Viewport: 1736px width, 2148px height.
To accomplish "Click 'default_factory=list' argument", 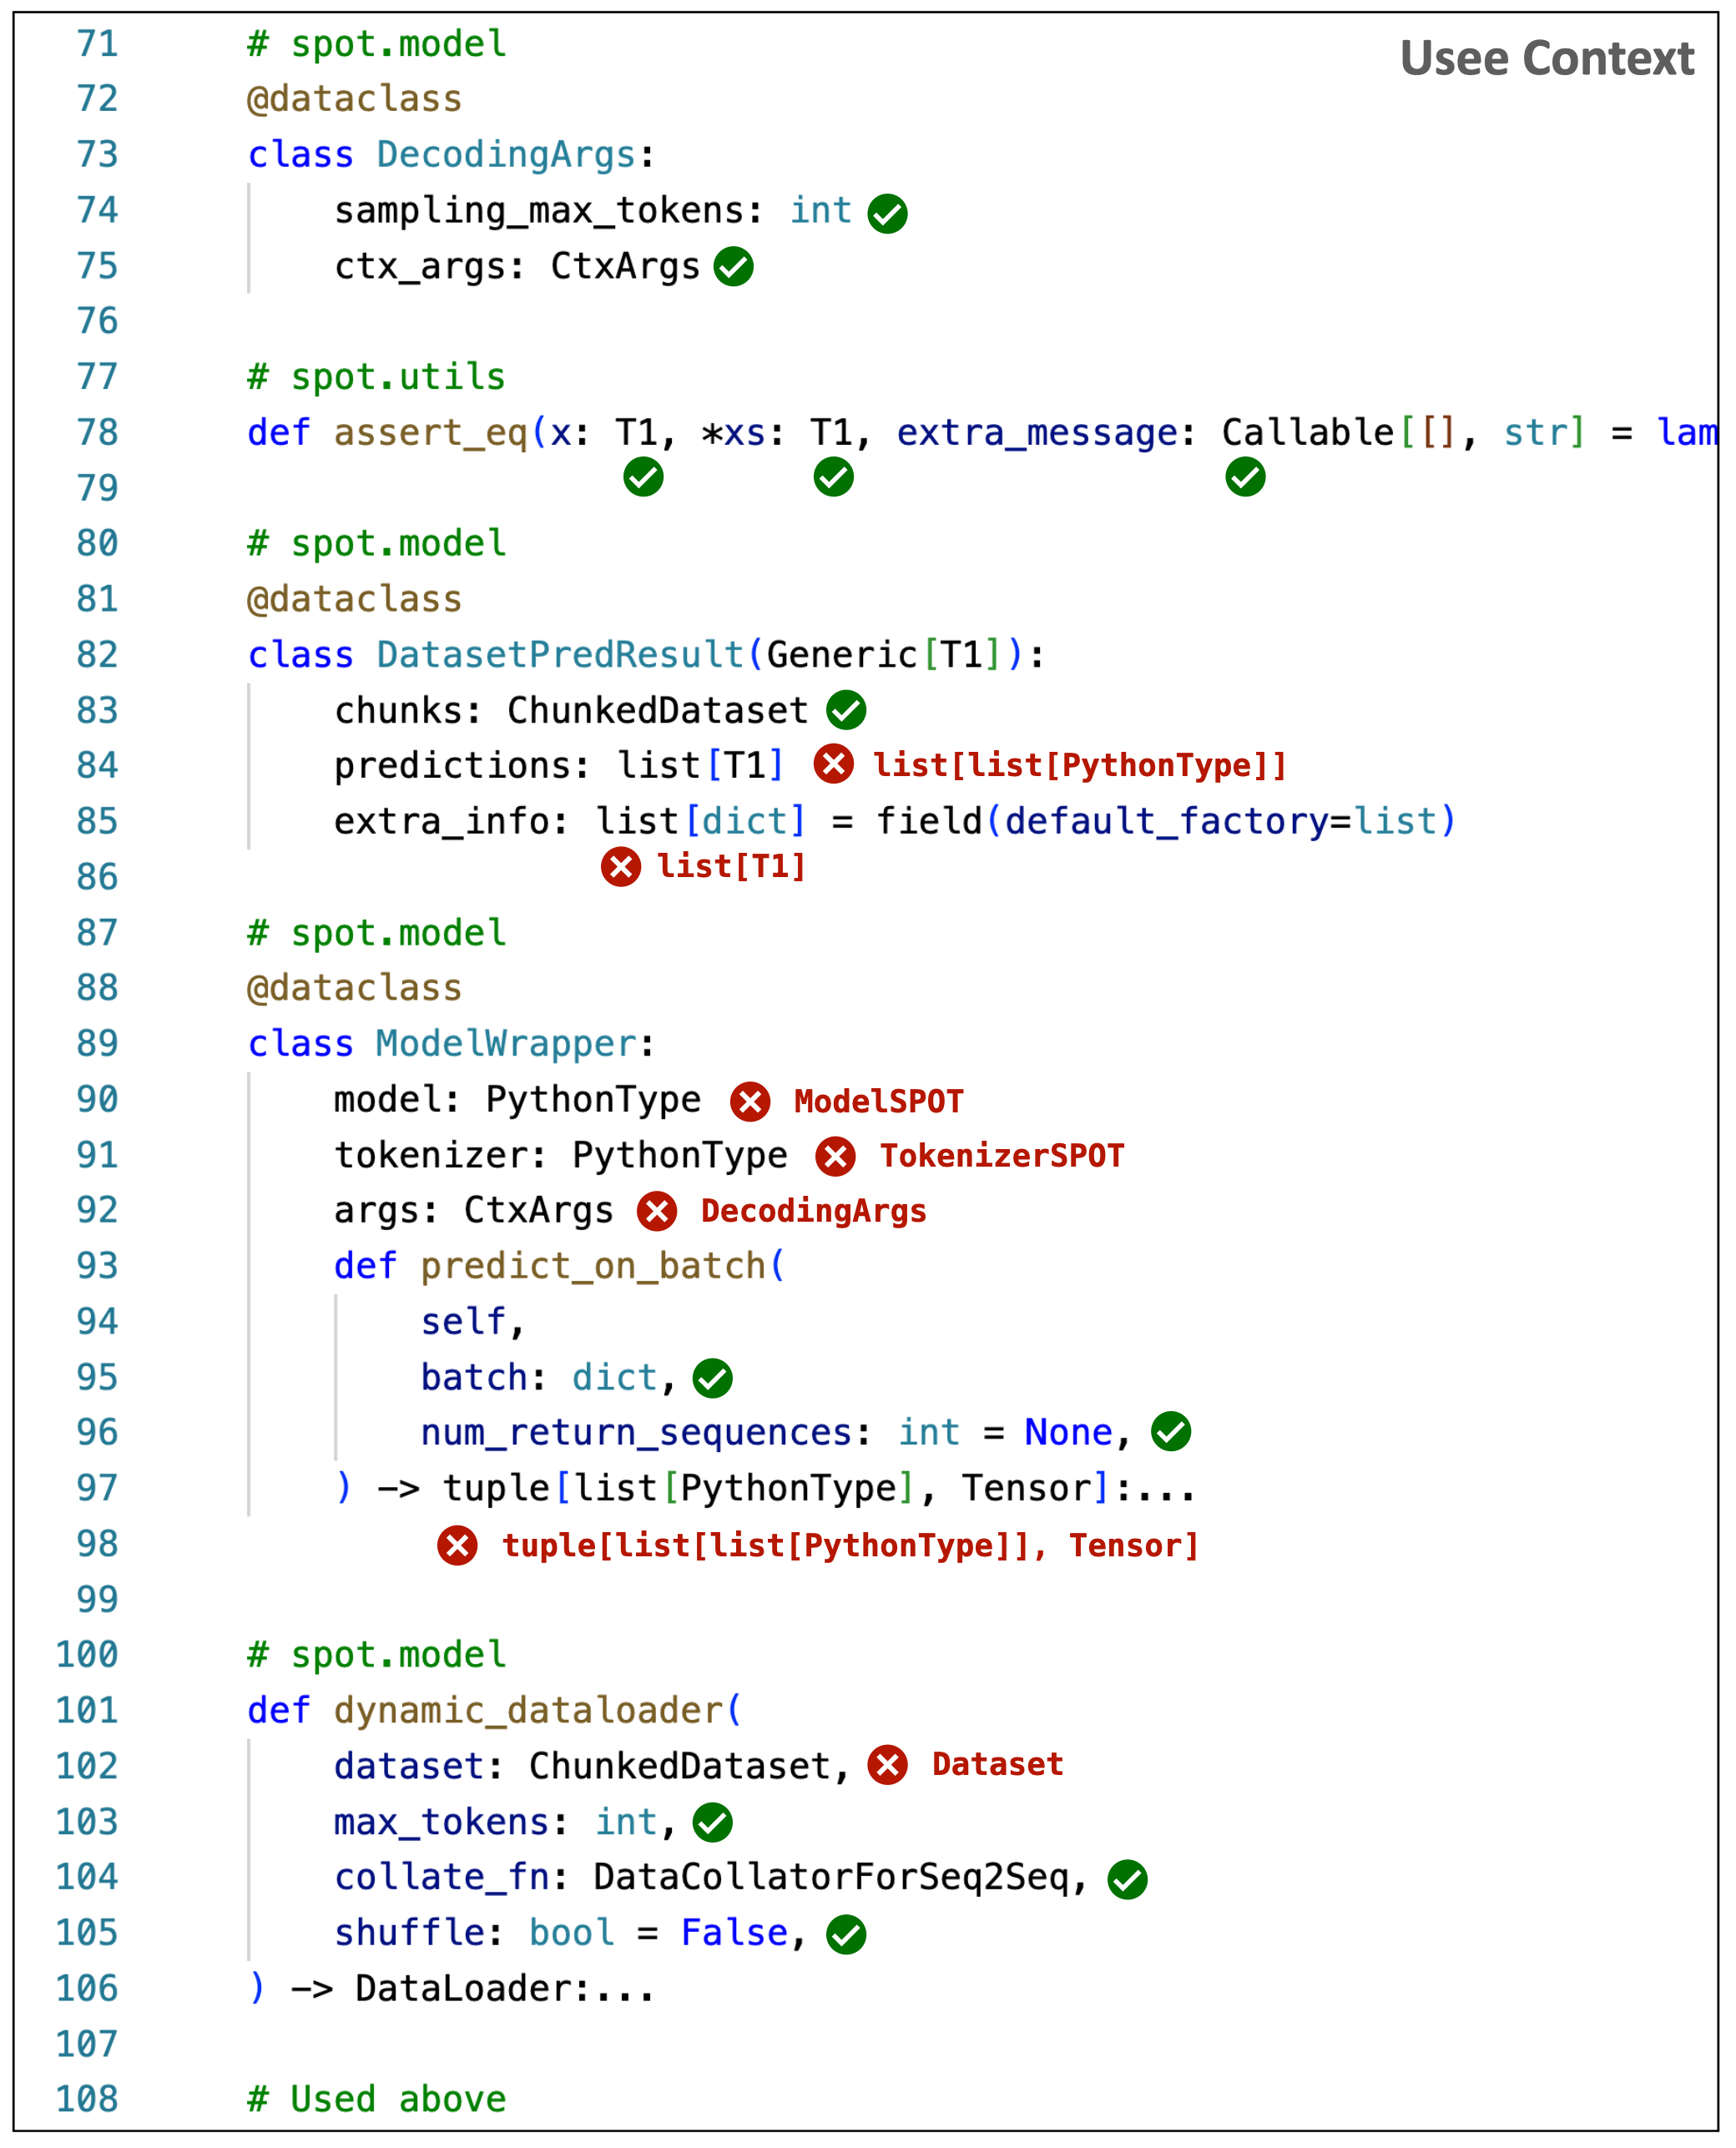I will click(x=1220, y=822).
